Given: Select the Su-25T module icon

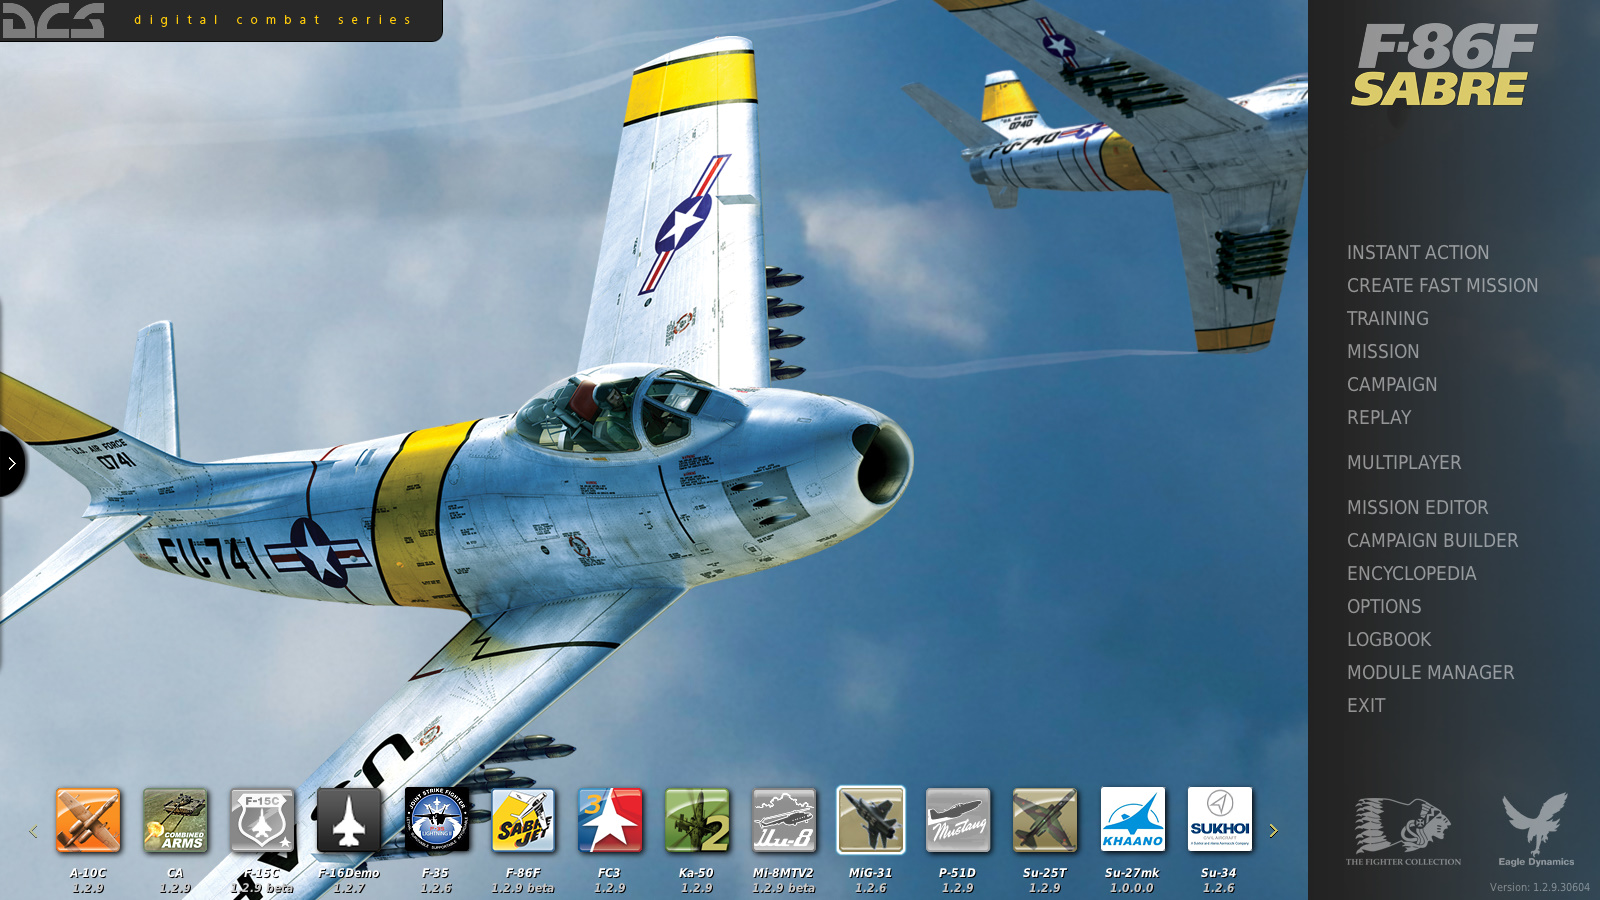Looking at the screenshot, I should coord(1045,820).
